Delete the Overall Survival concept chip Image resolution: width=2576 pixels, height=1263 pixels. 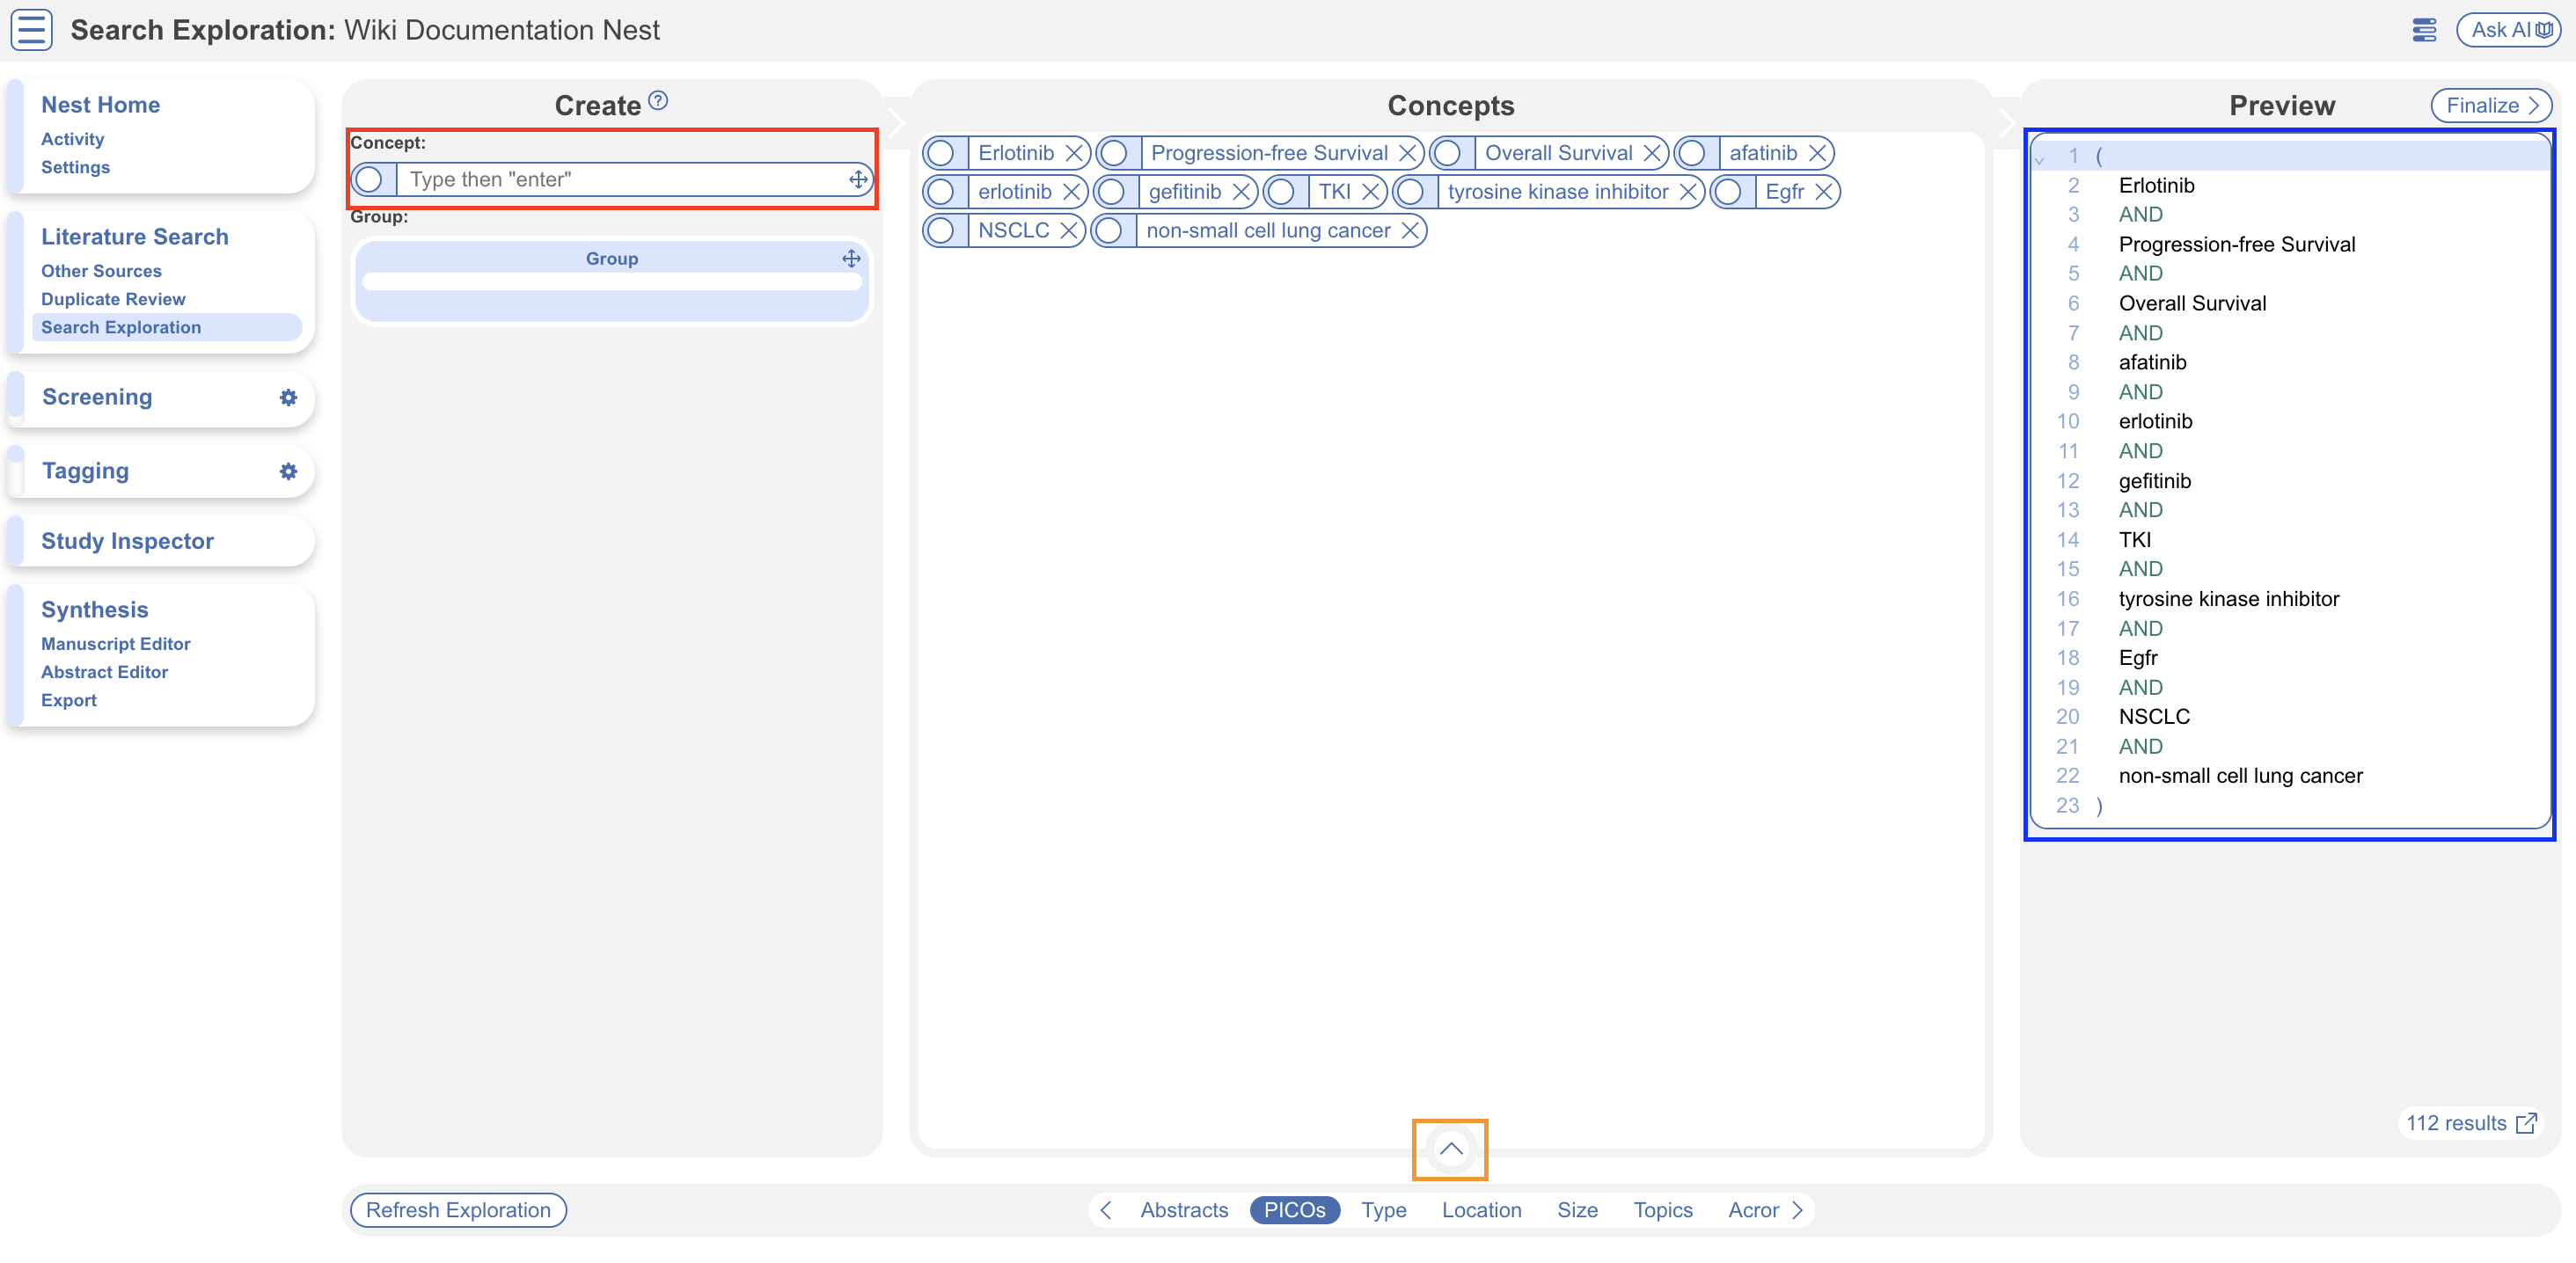click(x=1652, y=153)
